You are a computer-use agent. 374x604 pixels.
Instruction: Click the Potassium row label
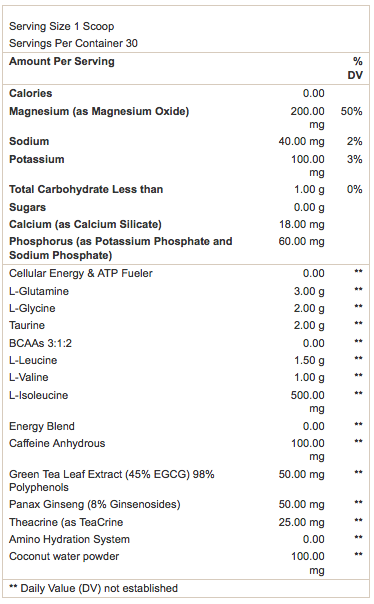[37, 159]
